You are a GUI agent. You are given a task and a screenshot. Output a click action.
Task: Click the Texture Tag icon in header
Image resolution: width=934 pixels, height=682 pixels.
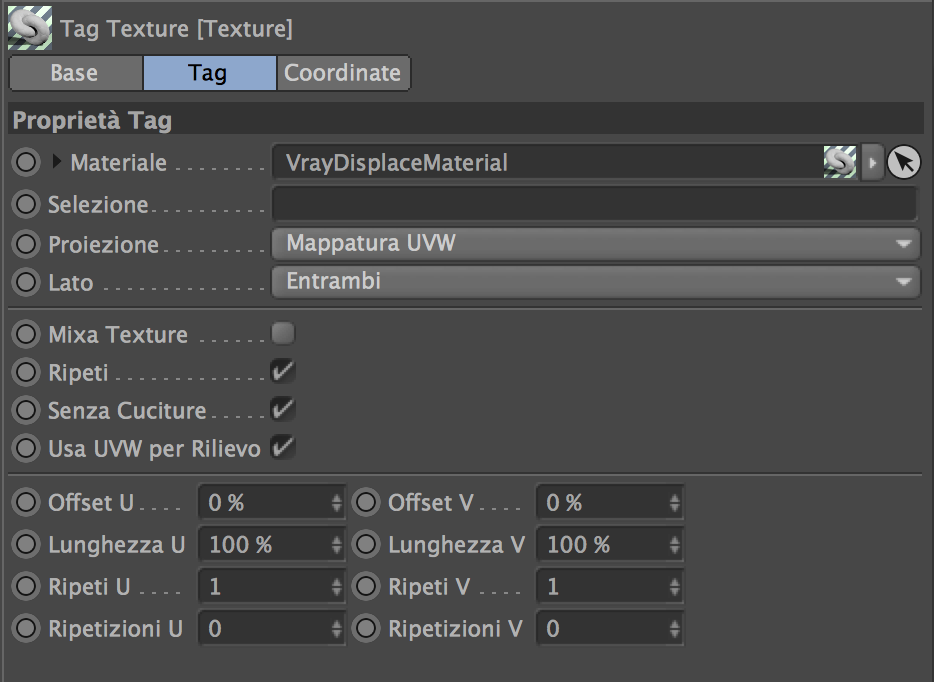point(29,29)
